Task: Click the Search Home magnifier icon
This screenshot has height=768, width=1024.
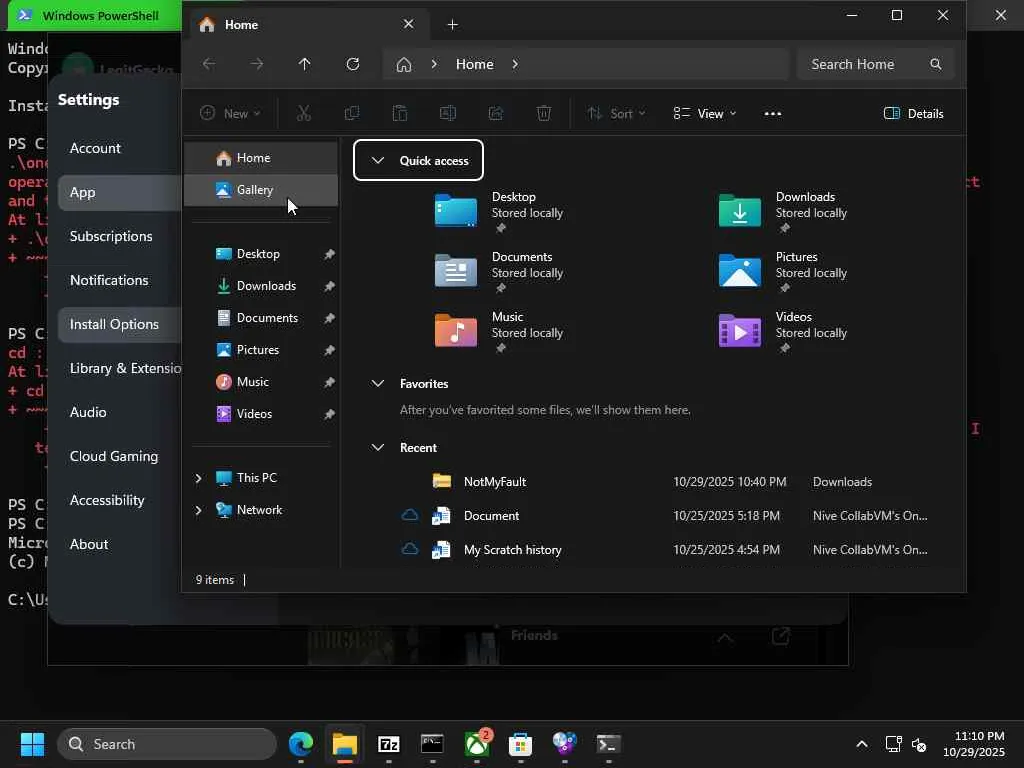Action: (x=935, y=64)
